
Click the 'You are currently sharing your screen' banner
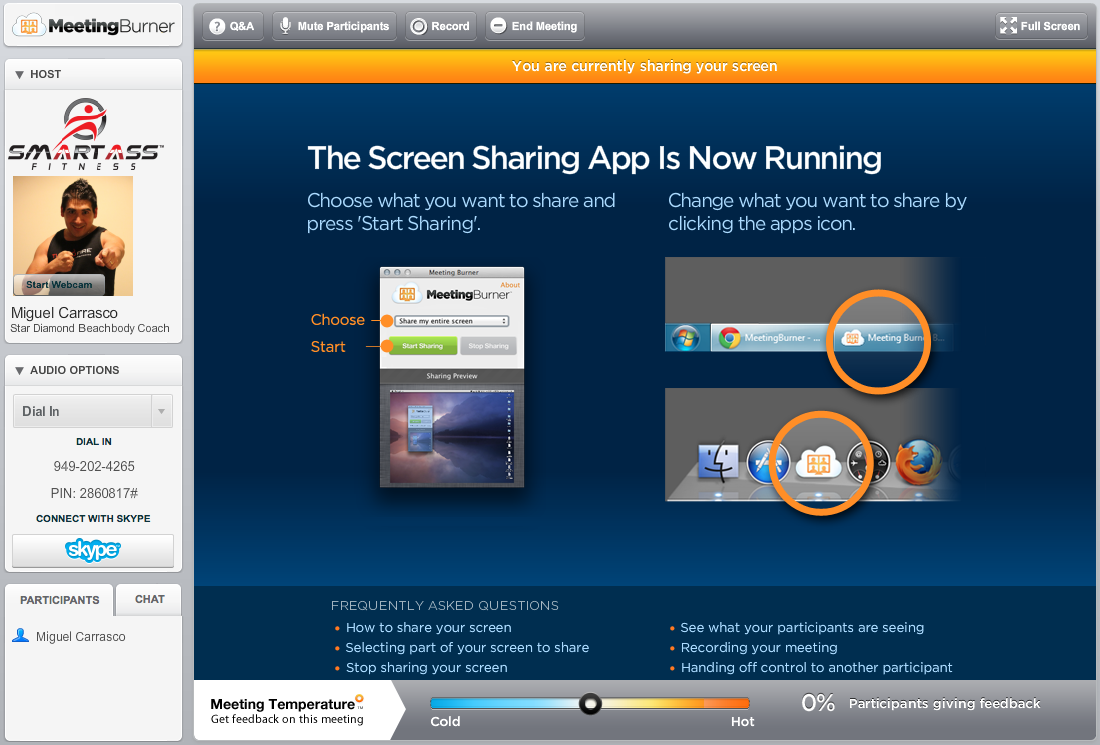click(645, 66)
